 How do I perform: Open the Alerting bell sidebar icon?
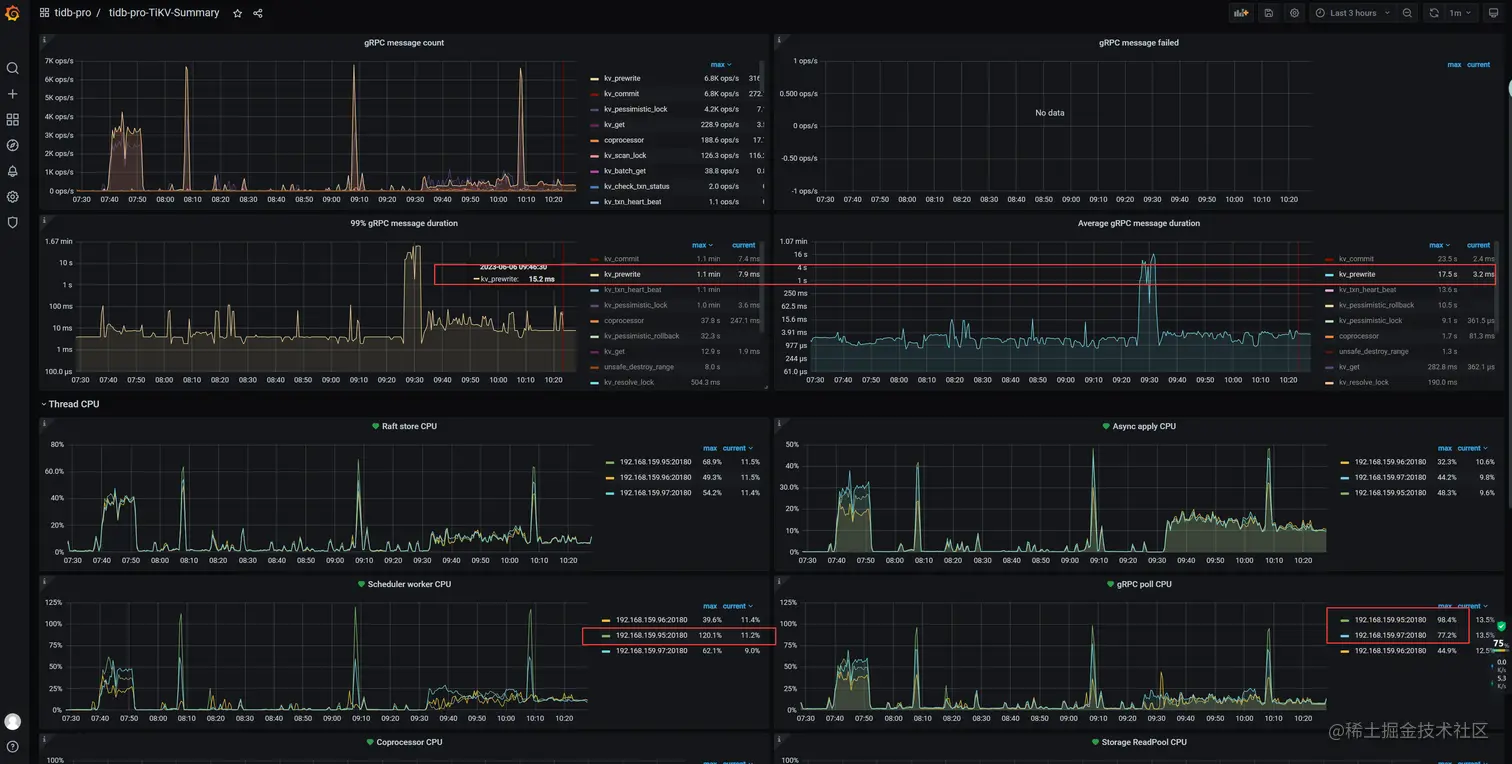13,171
